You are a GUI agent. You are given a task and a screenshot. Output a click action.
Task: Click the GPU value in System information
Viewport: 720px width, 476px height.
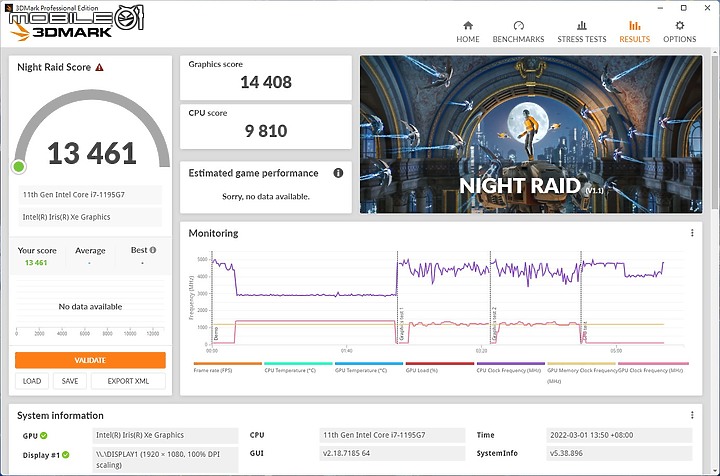click(165, 435)
